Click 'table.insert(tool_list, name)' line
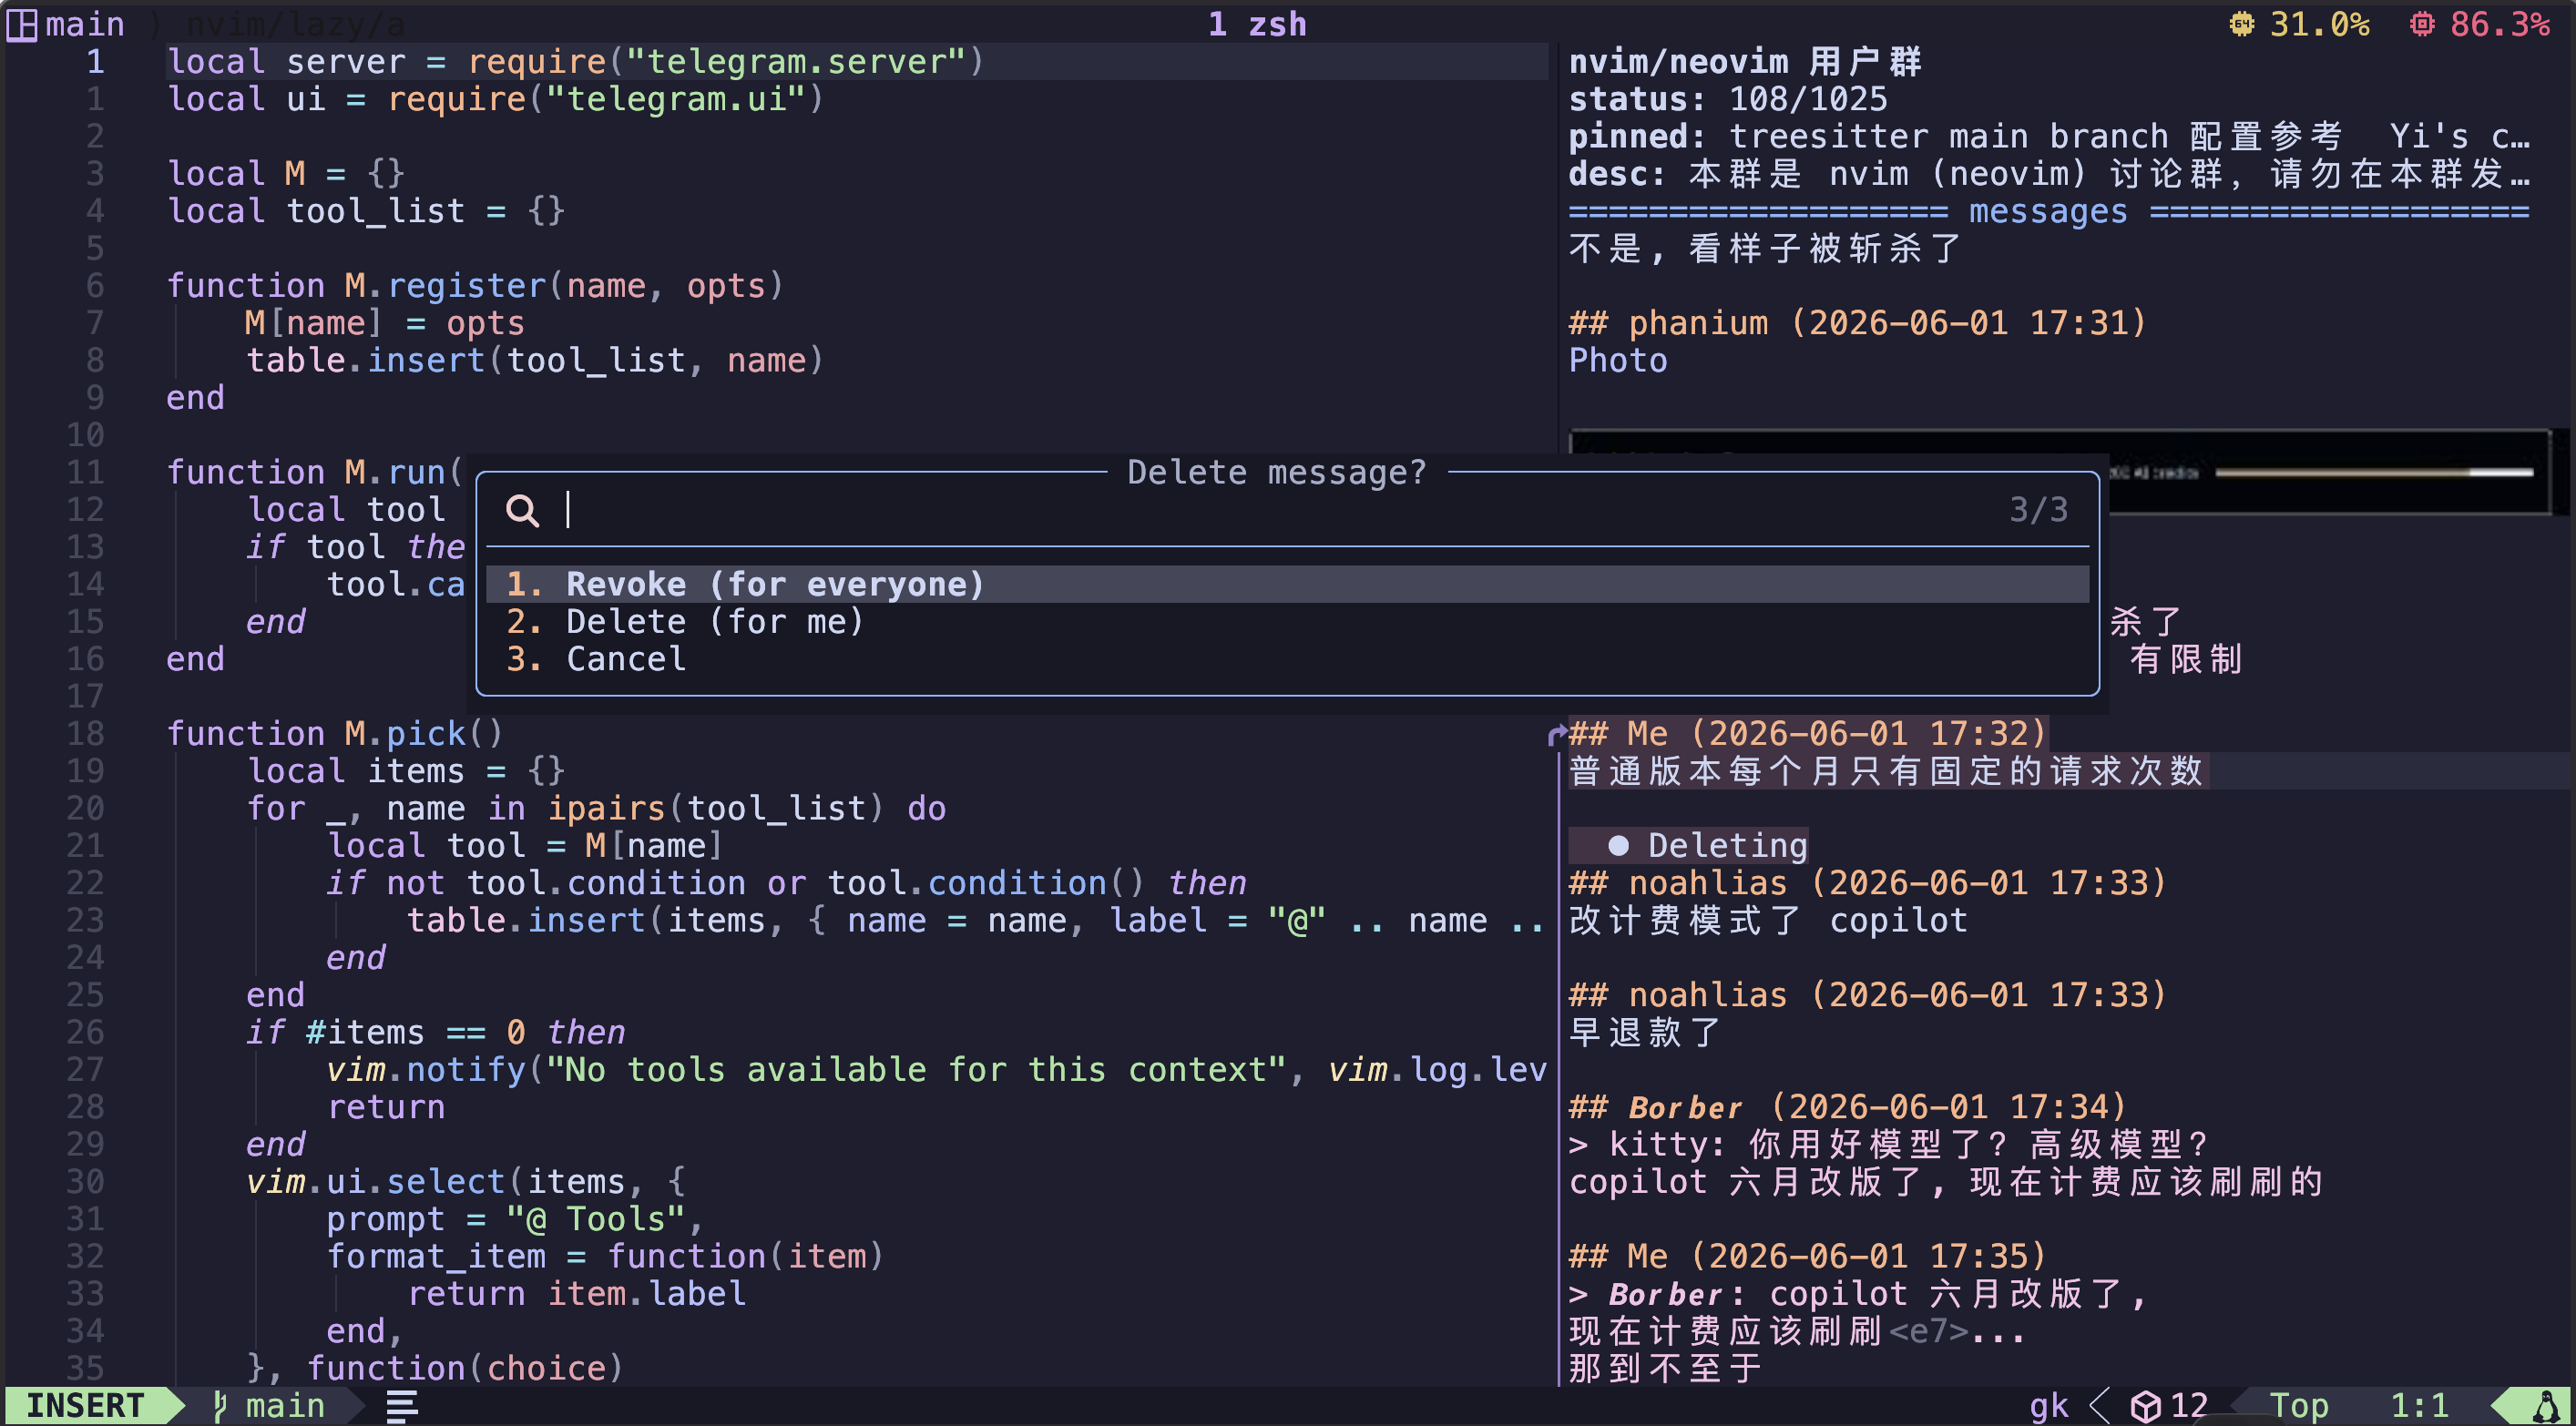 [x=536, y=360]
